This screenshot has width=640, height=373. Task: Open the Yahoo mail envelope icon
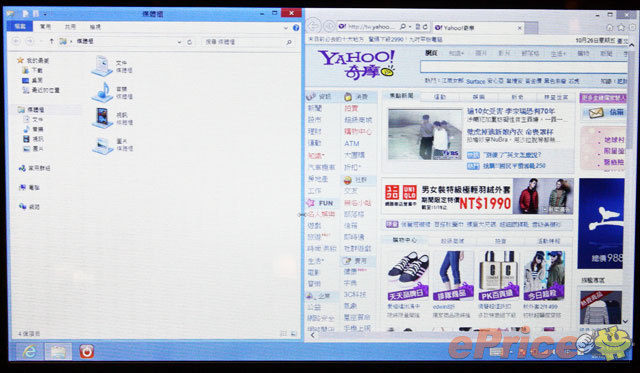pos(596,113)
